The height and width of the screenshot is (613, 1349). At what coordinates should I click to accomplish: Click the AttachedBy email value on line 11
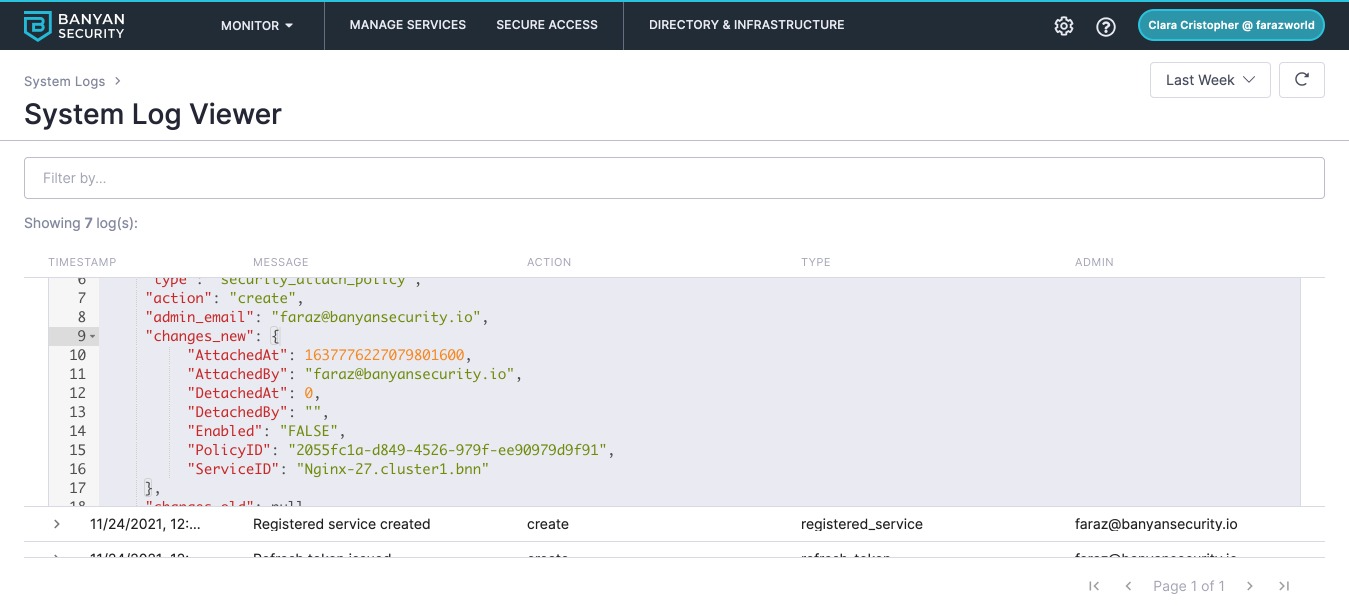coord(411,374)
